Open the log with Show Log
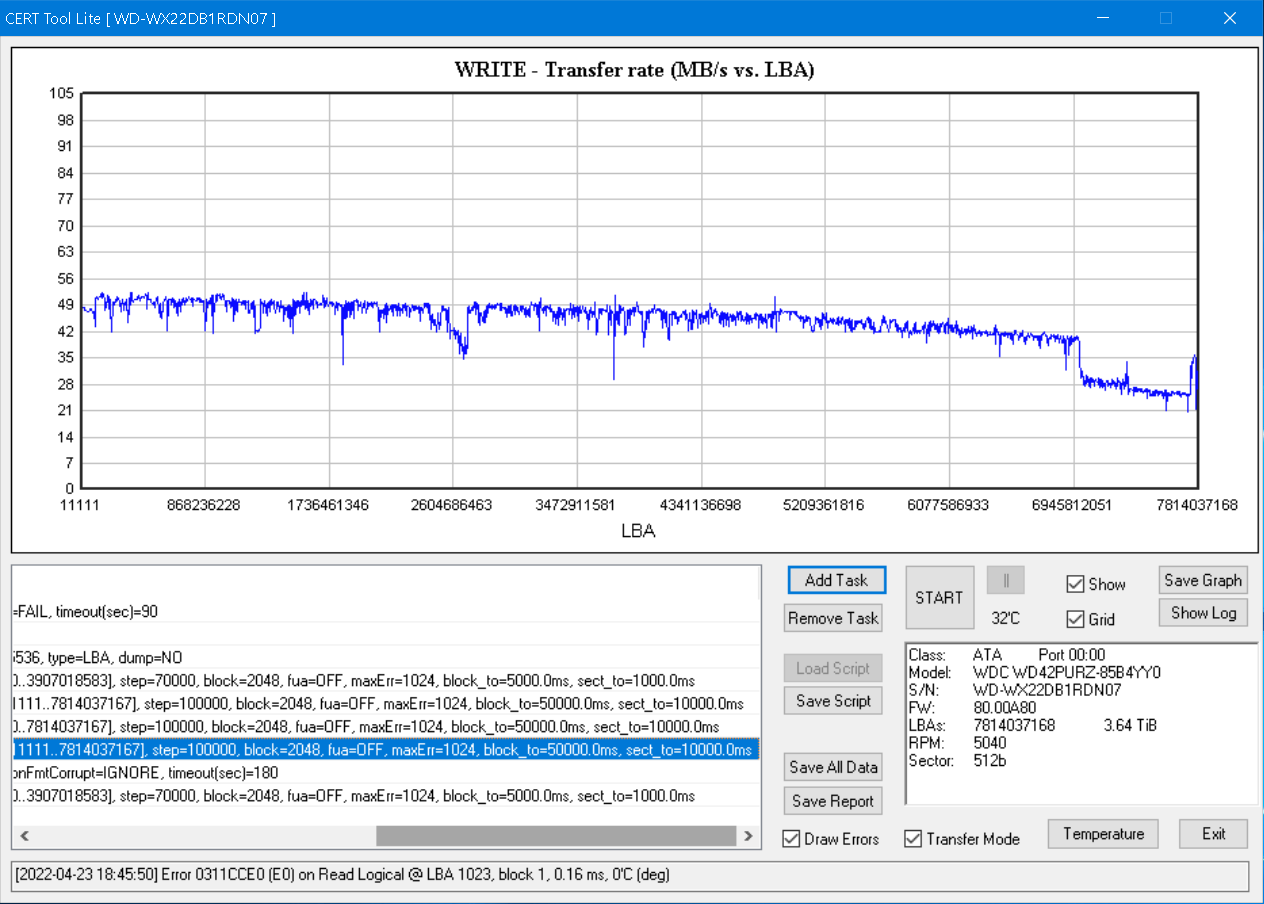The image size is (1264, 904). [x=1202, y=613]
